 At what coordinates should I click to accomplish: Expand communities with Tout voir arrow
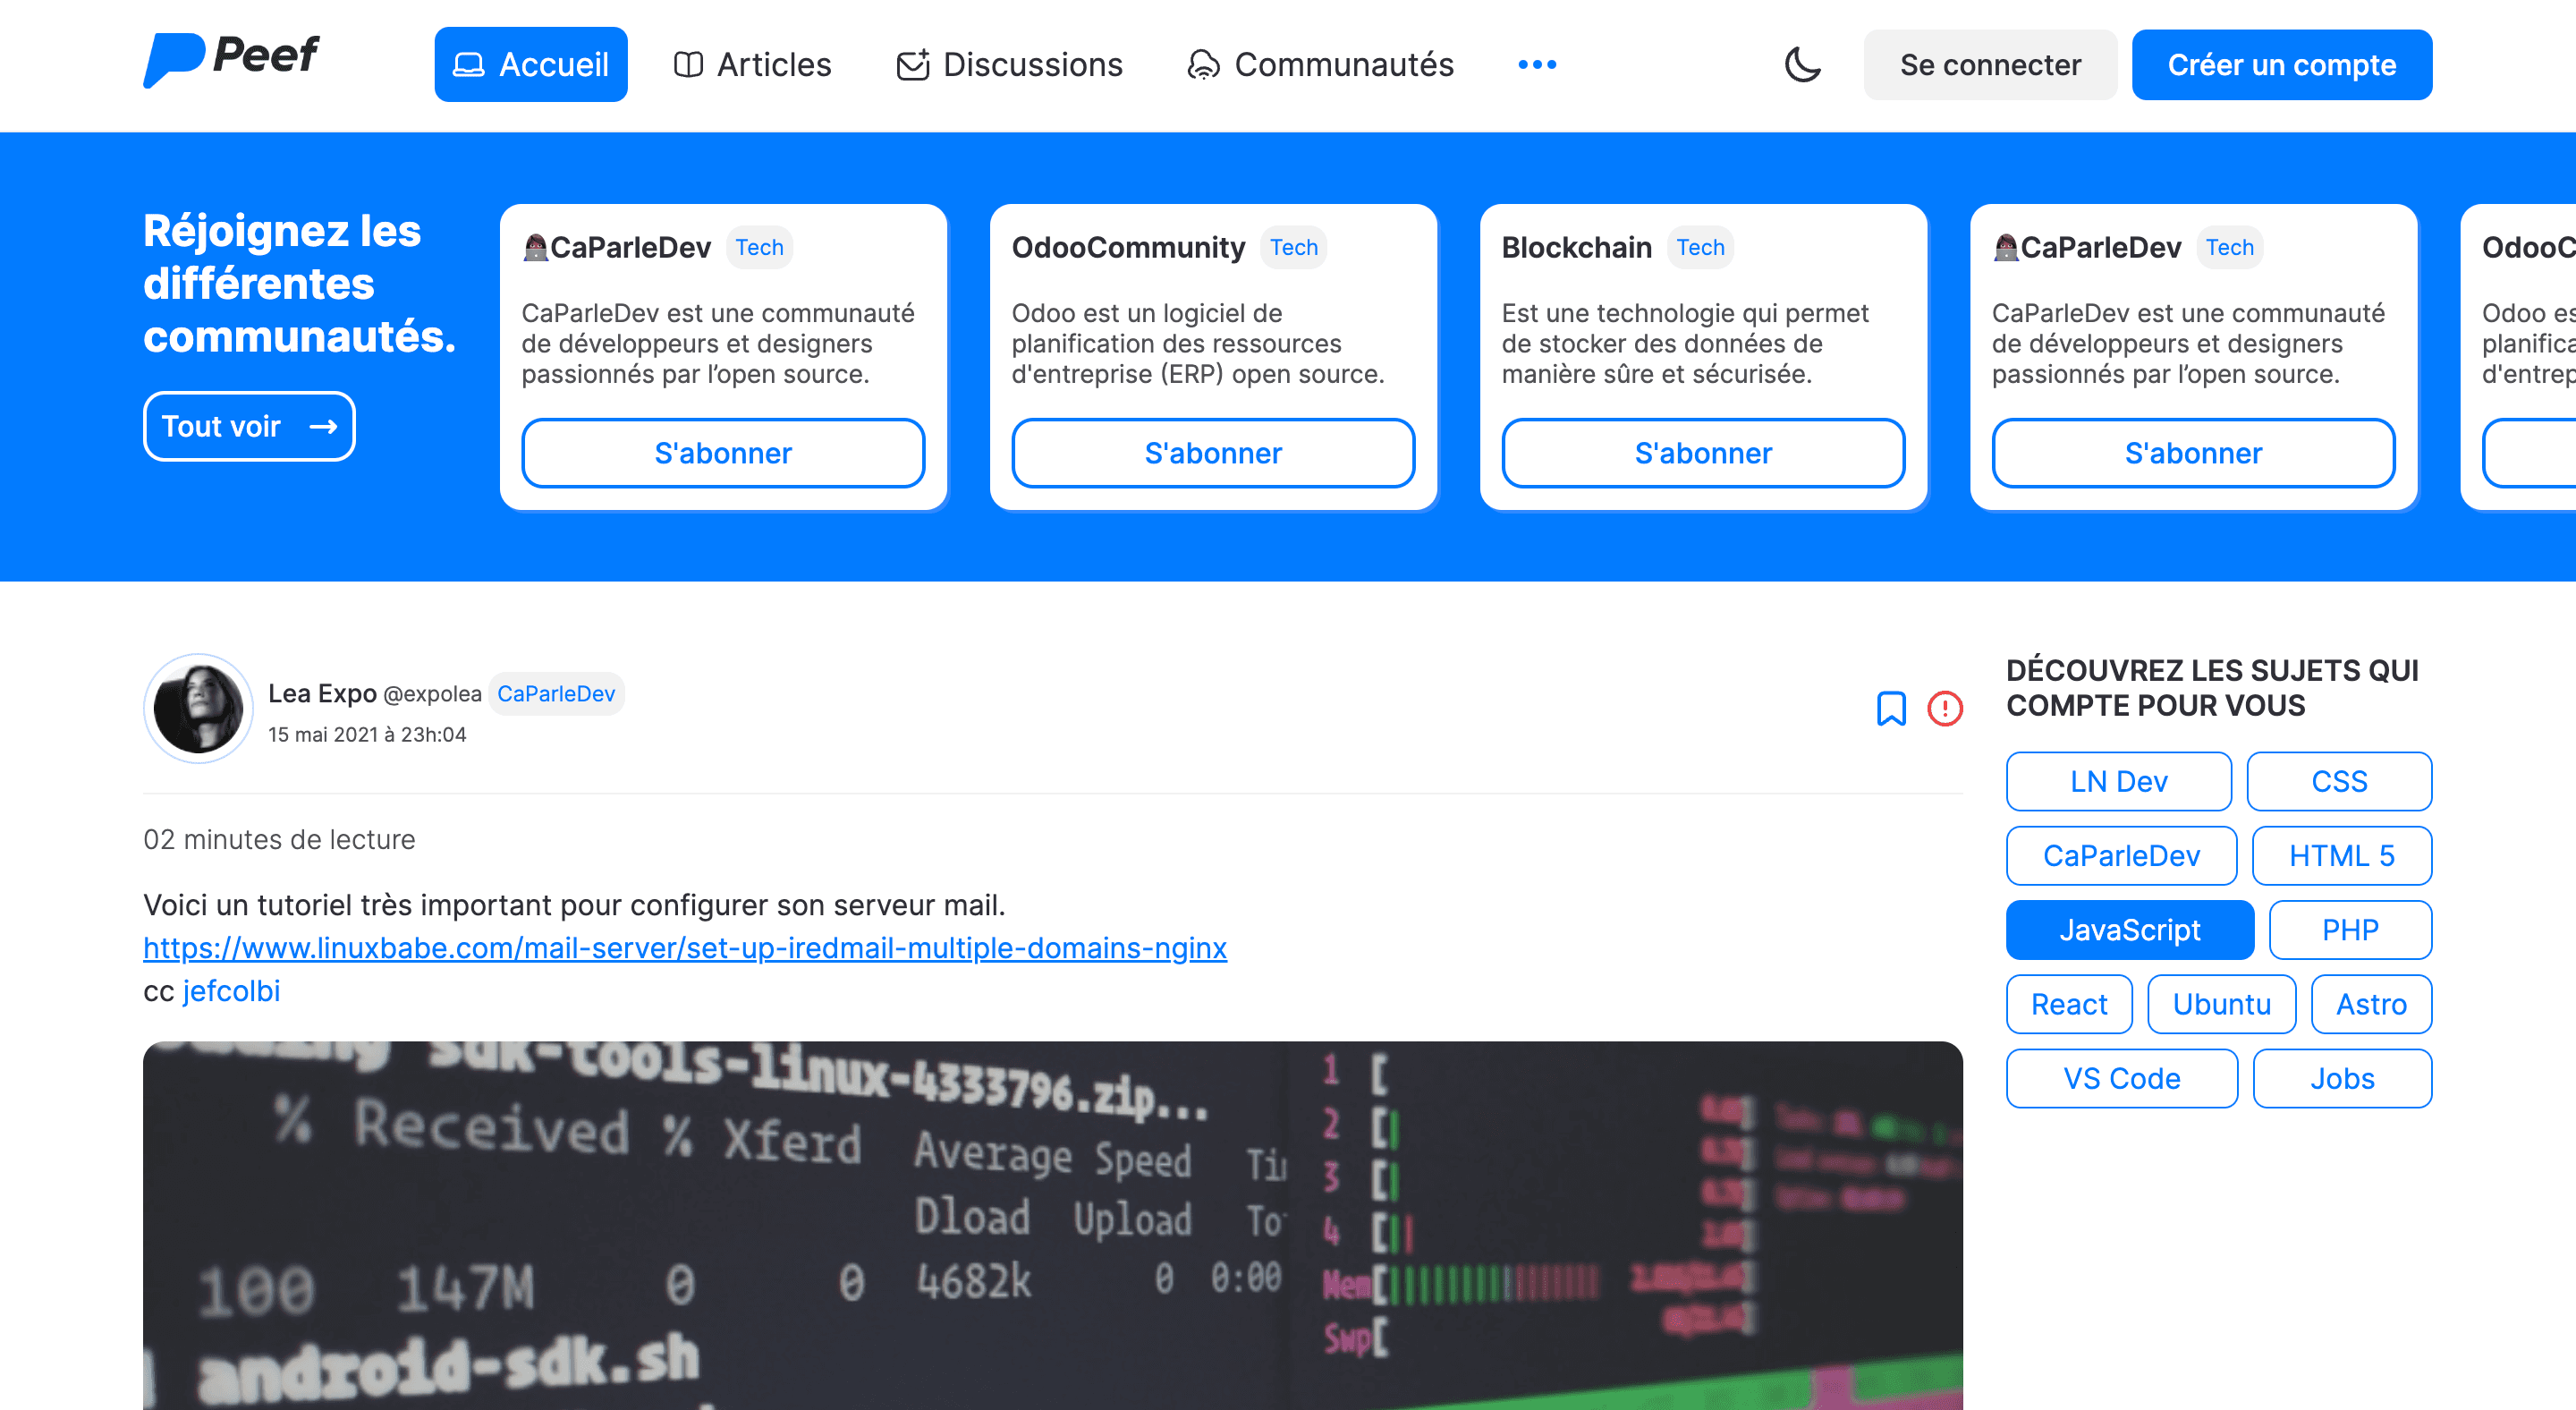(249, 426)
